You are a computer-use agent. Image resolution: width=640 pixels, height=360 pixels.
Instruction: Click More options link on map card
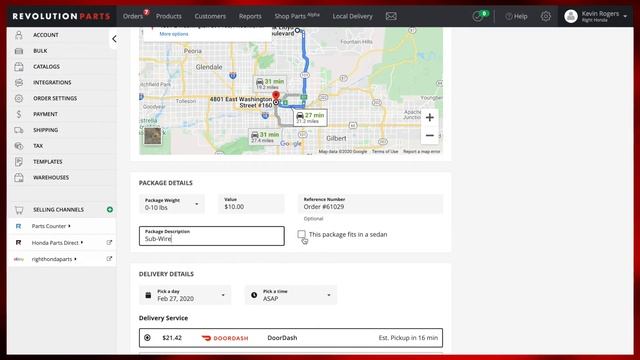[x=174, y=34]
